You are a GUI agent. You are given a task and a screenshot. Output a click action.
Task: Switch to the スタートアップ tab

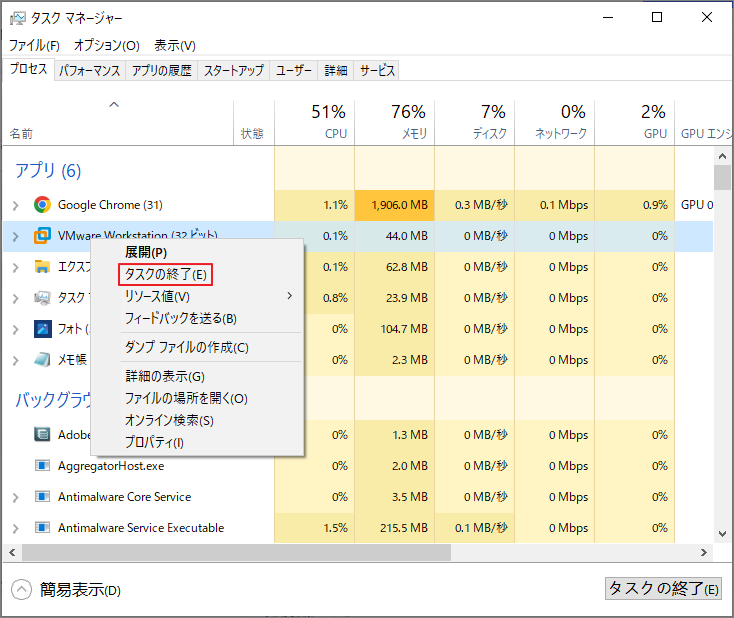coord(234,71)
